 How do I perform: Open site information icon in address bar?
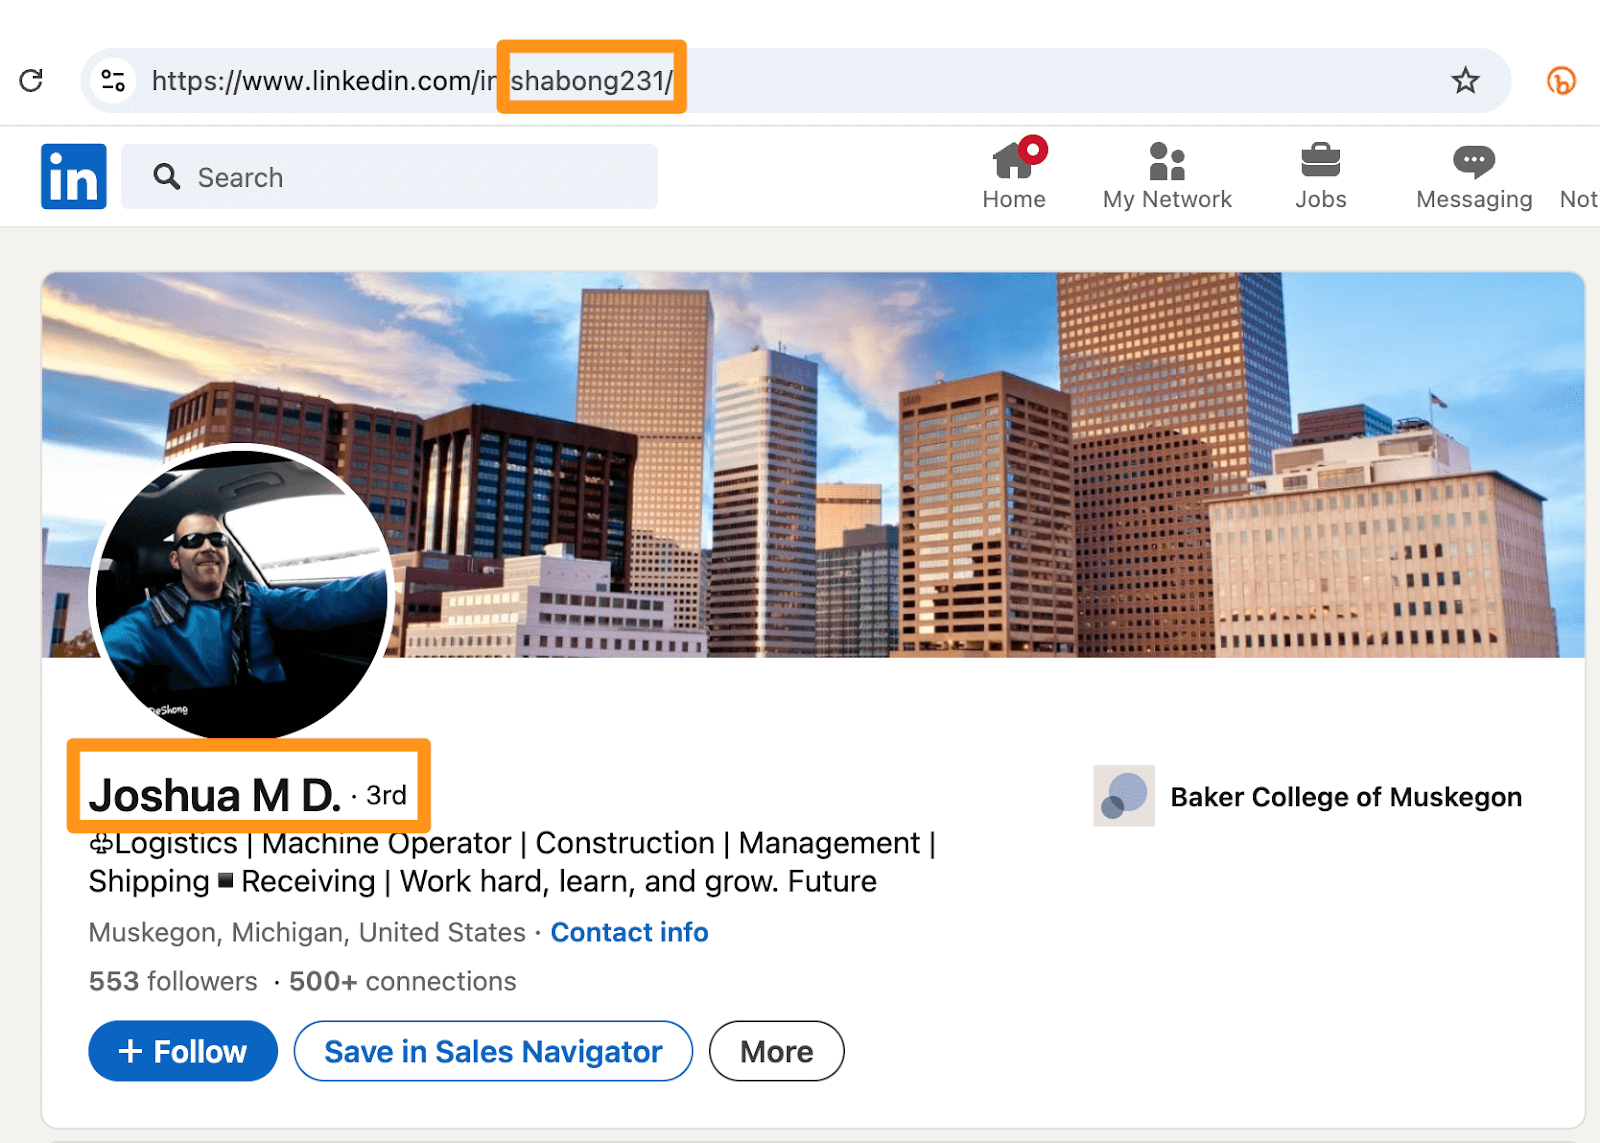[114, 80]
